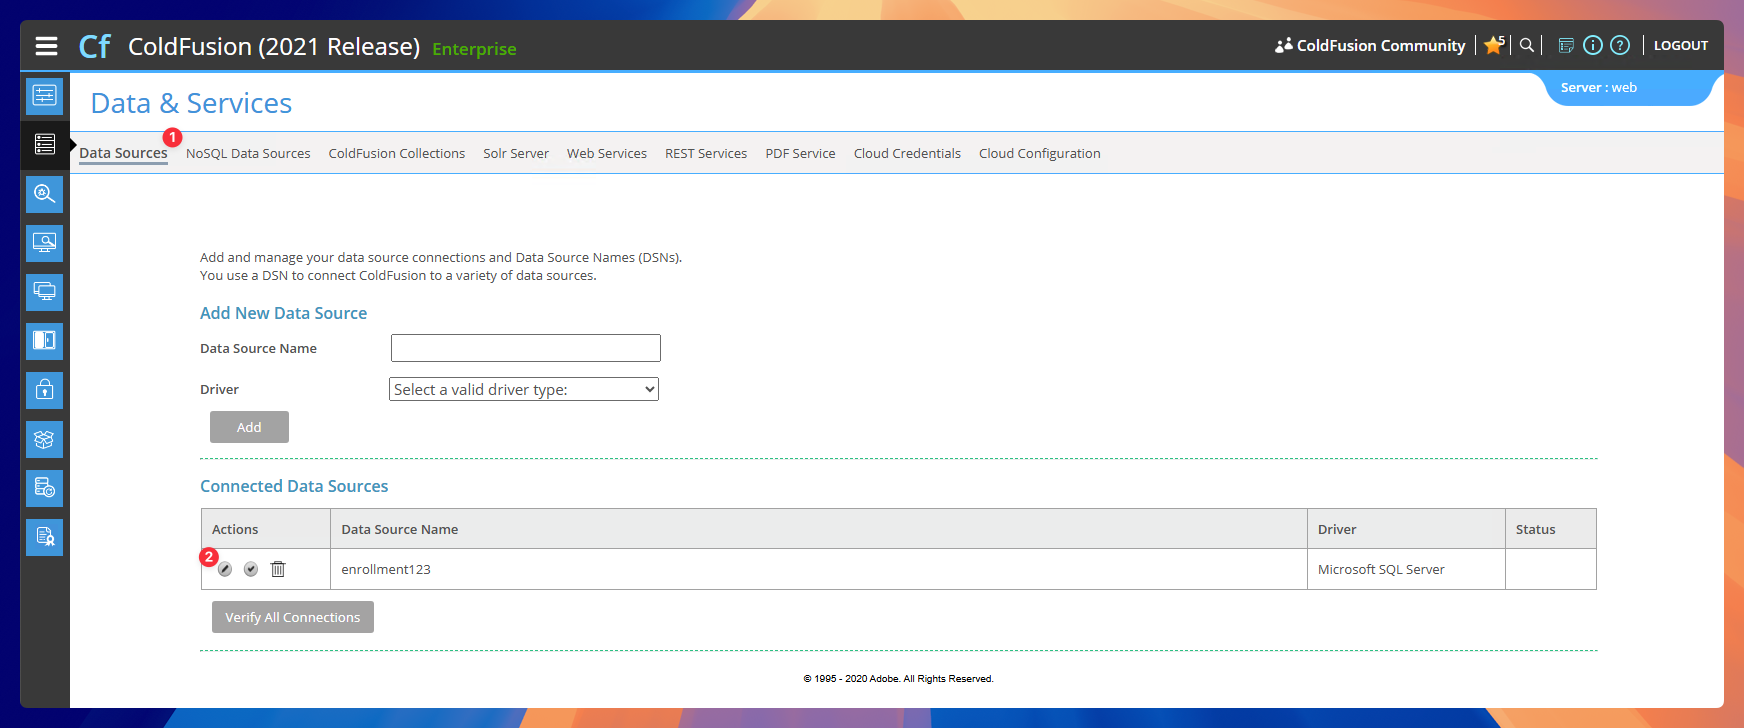
Task: Open the Solr Server tab
Action: coord(516,153)
